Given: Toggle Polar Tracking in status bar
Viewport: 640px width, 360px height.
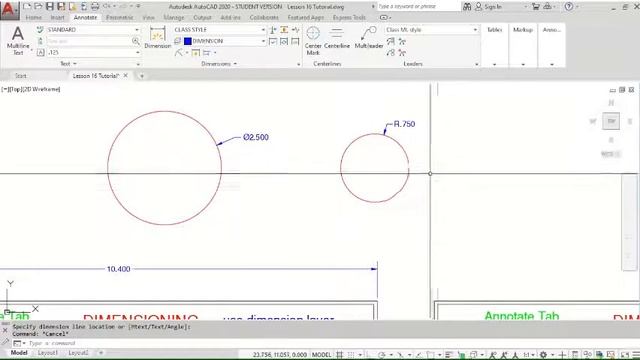Looking at the screenshot, I should 382,355.
